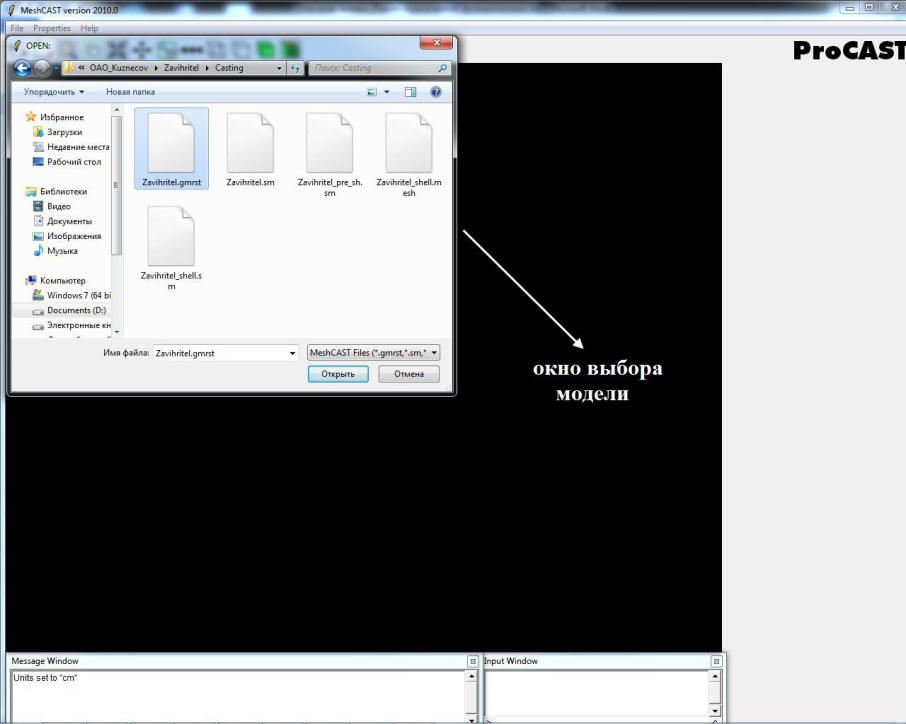The image size is (906, 724).
Task: Expand the arrow after OAO_Kuznecov breadcrumb
Action: (x=156, y=68)
